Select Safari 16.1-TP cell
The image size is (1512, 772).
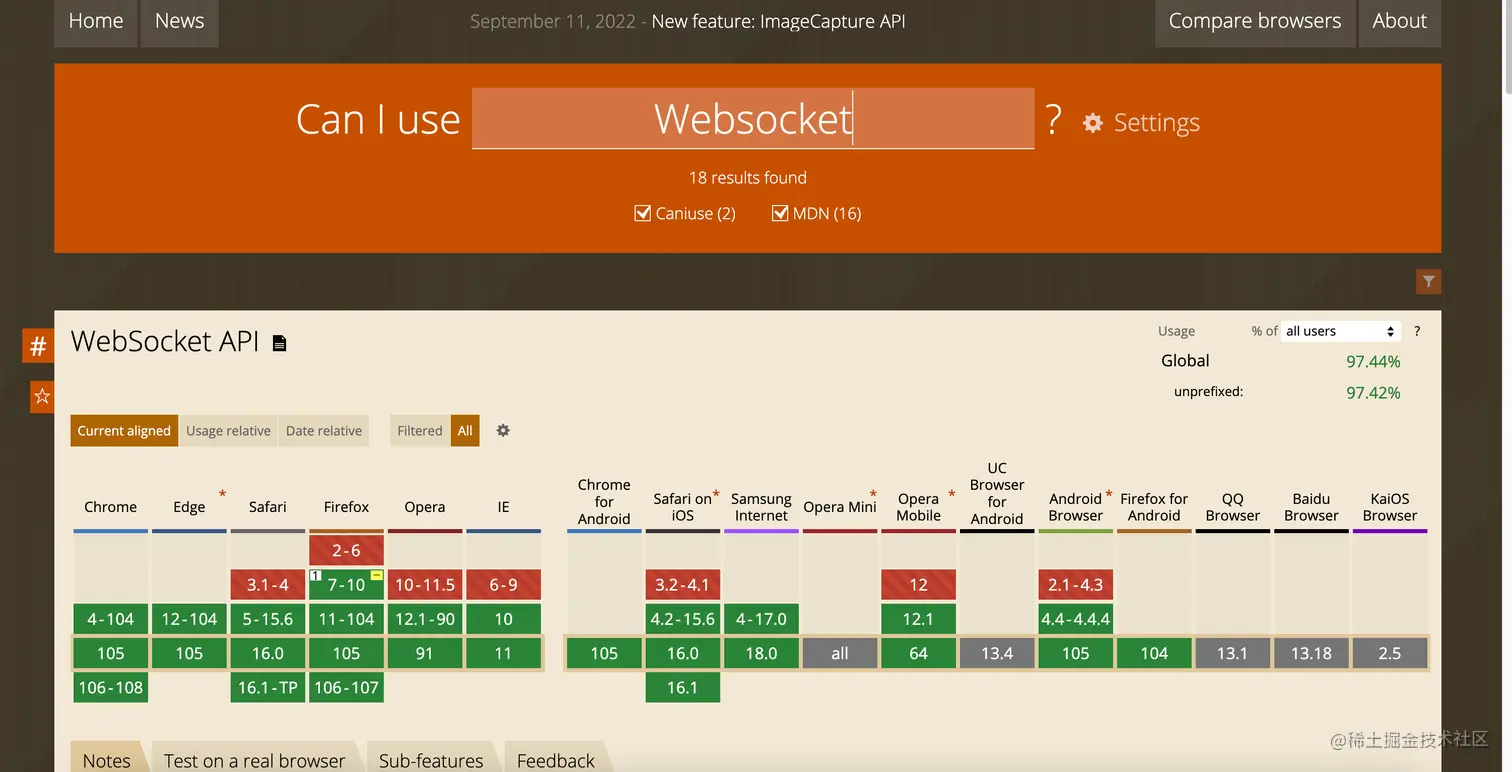pos(268,687)
